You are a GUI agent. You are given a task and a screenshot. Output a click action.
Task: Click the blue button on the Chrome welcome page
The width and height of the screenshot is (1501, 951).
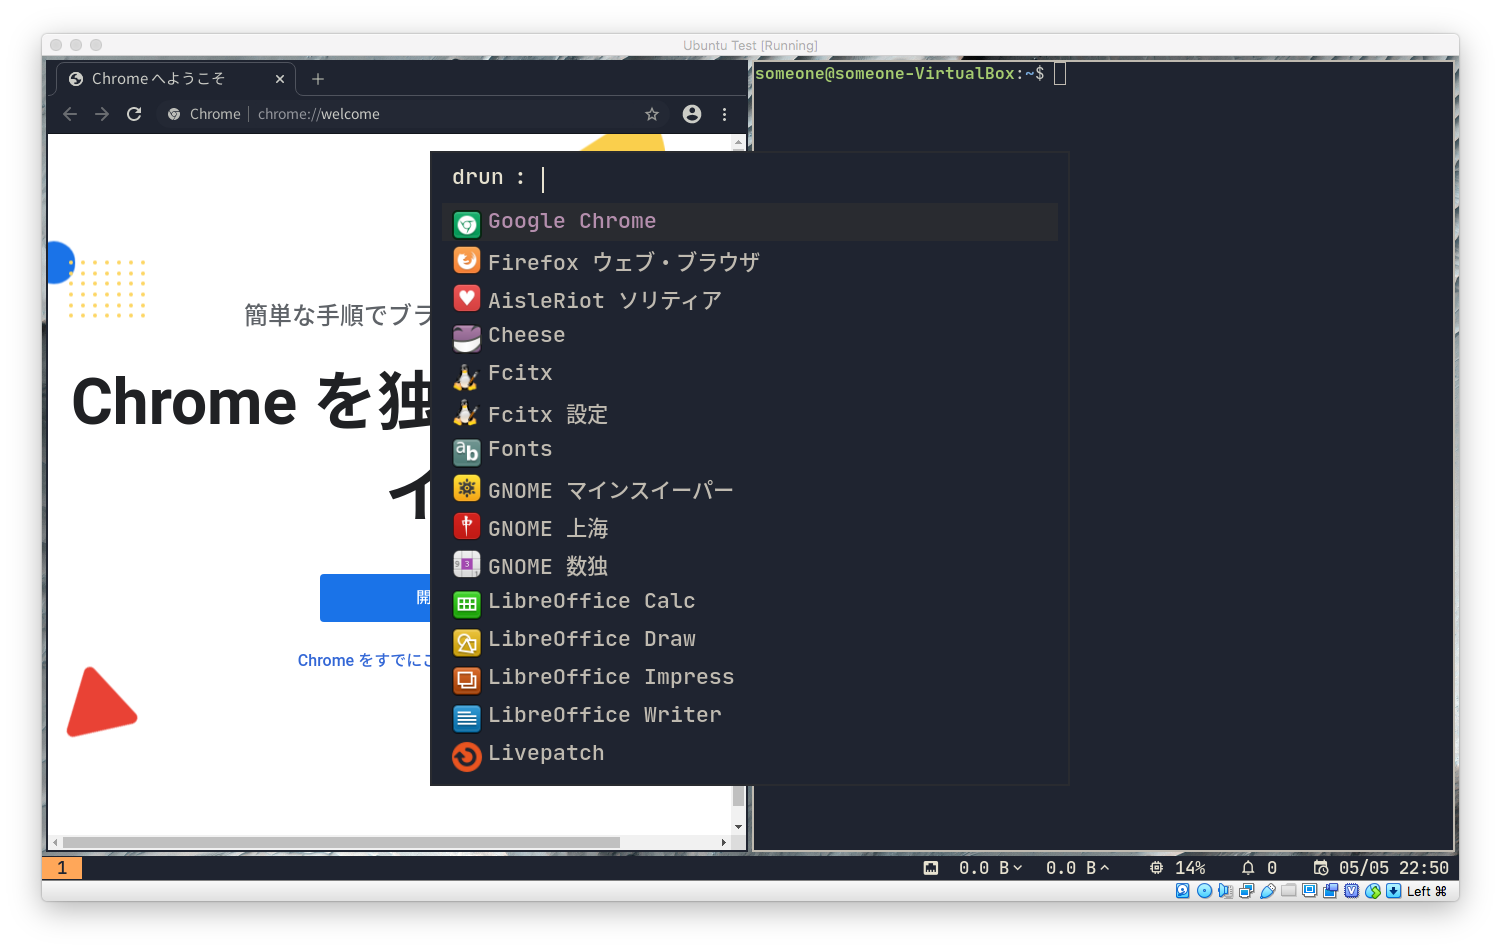[x=376, y=598]
